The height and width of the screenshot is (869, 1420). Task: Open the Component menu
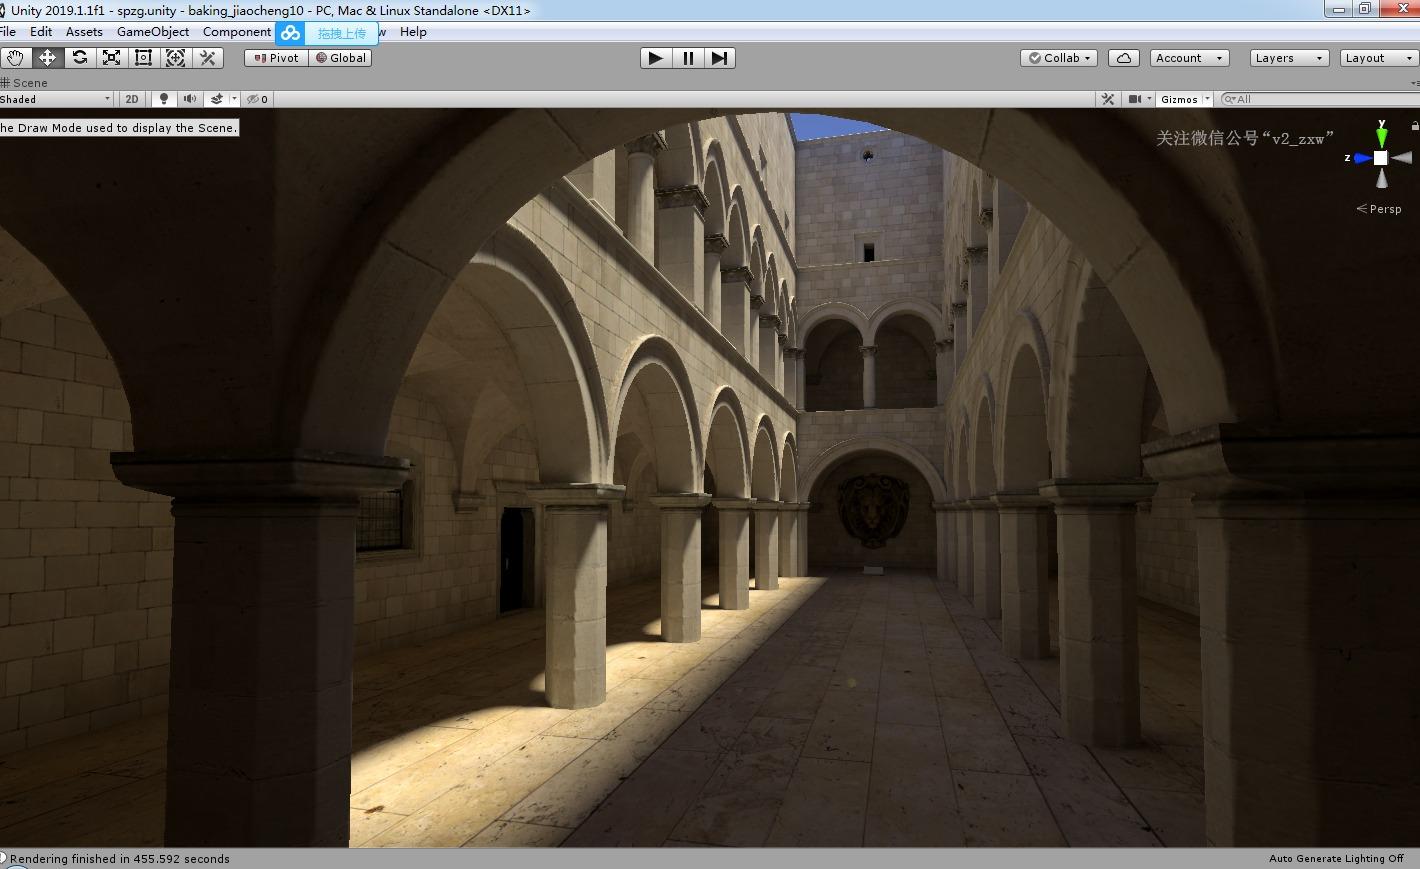237,32
